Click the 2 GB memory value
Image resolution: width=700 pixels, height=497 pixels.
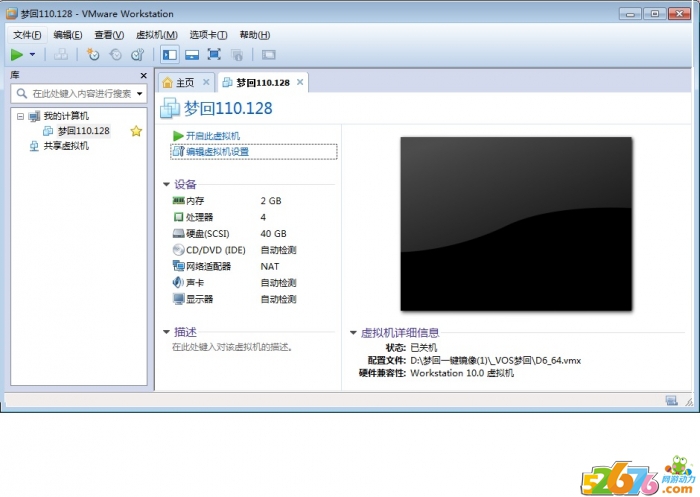pyautogui.click(x=271, y=201)
